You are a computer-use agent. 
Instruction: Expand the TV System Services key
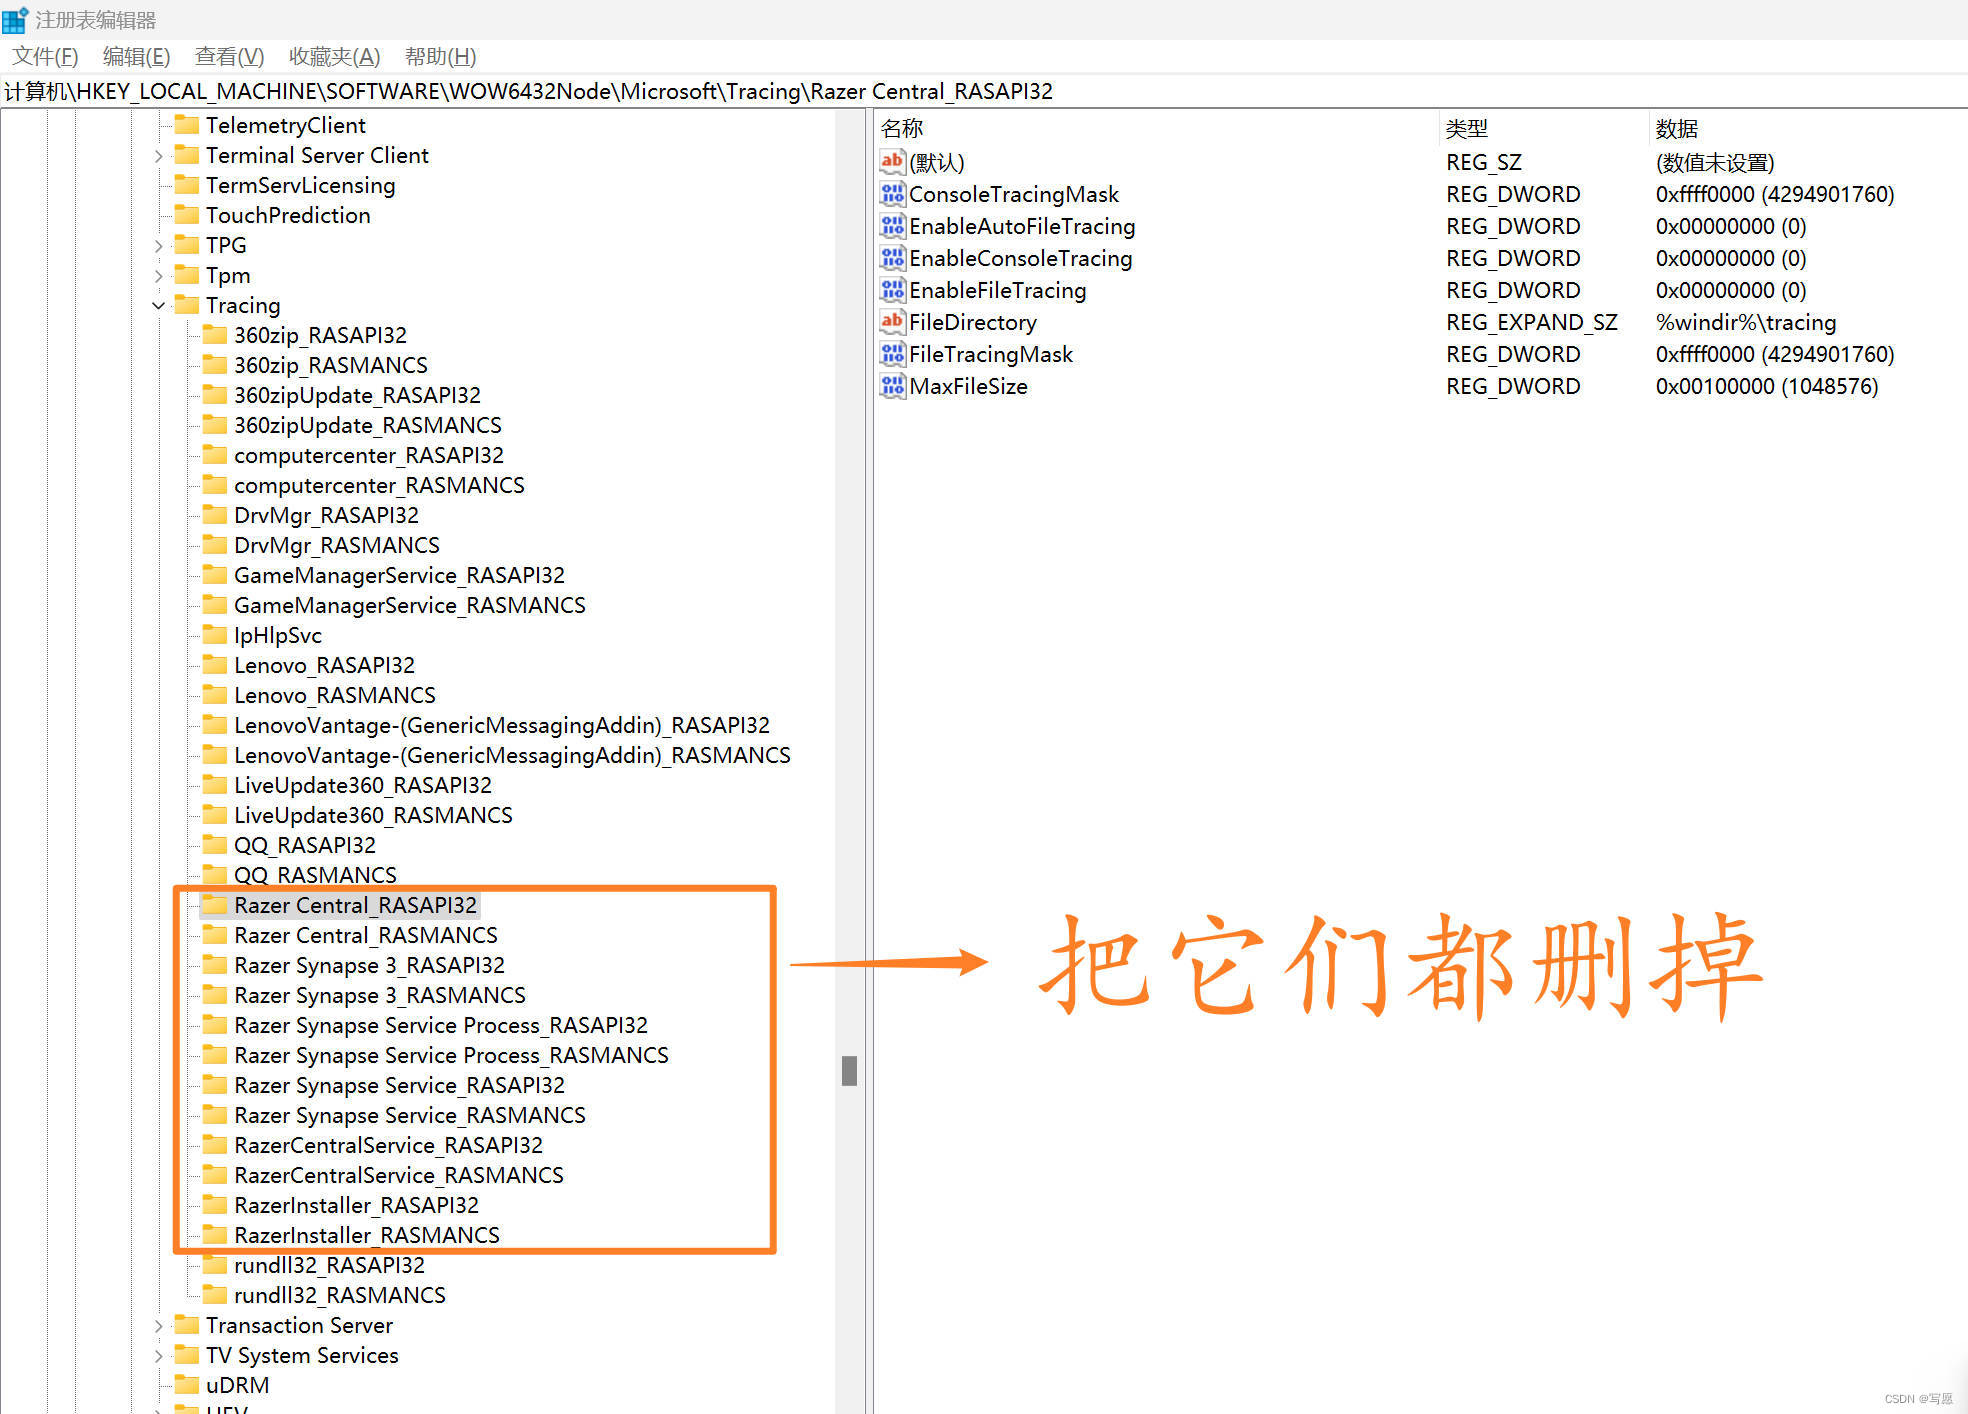pos(158,1355)
